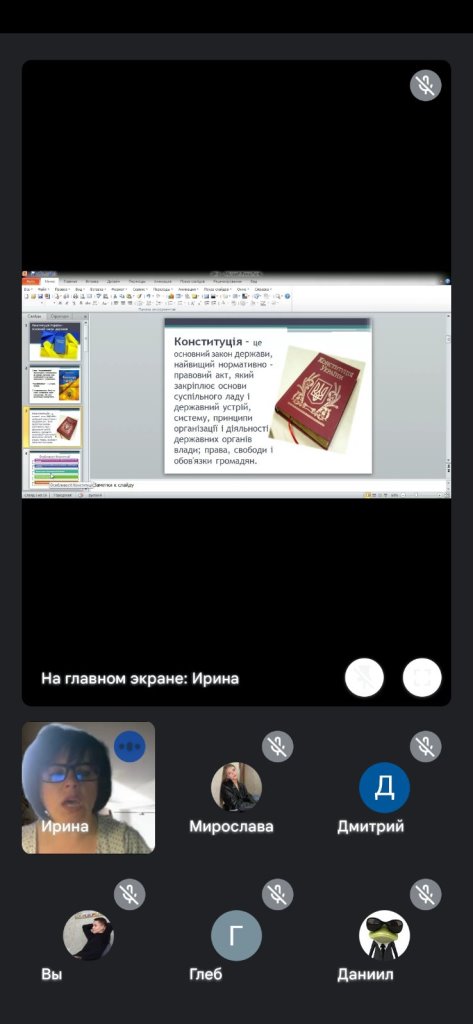
Task: Tap the muted mic icon above Глеб
Action: point(278,895)
